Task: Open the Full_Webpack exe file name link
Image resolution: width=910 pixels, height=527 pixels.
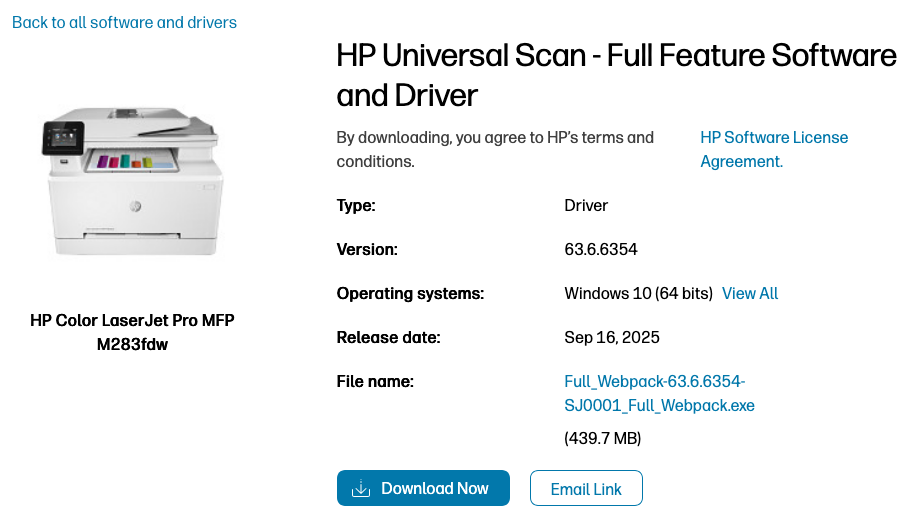Action: point(659,393)
